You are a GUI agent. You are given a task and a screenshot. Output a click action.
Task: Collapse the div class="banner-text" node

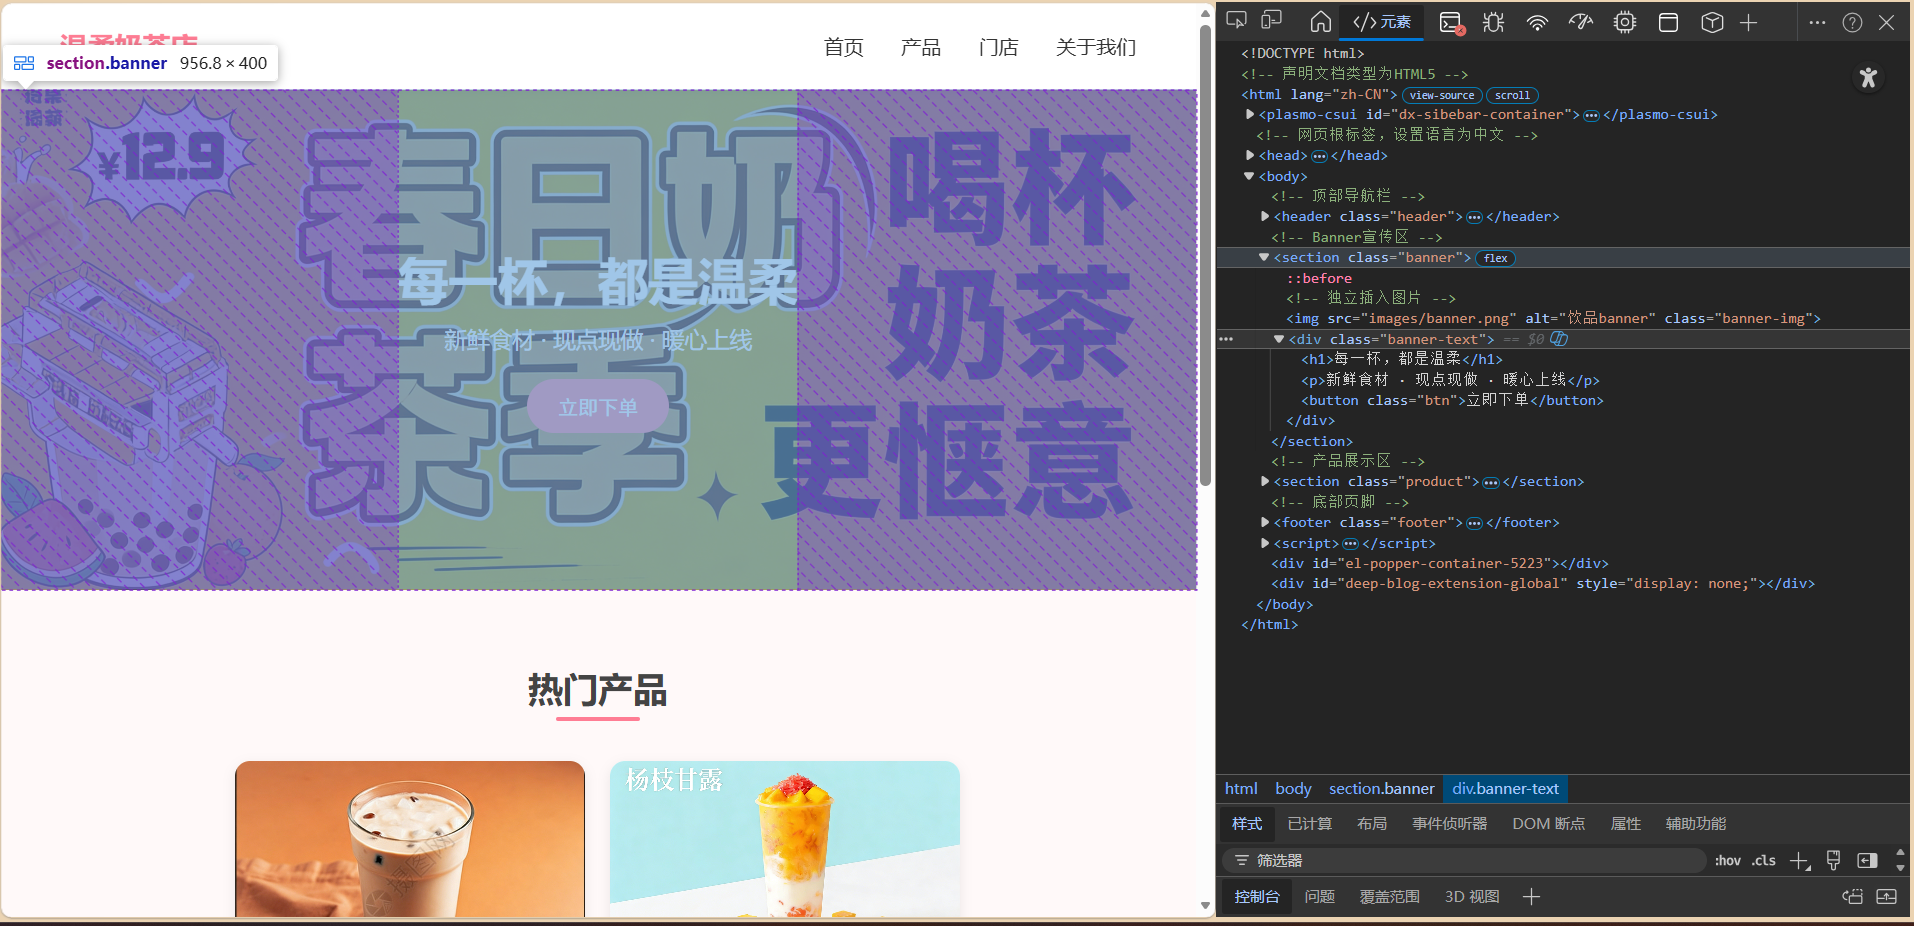pyautogui.click(x=1279, y=339)
